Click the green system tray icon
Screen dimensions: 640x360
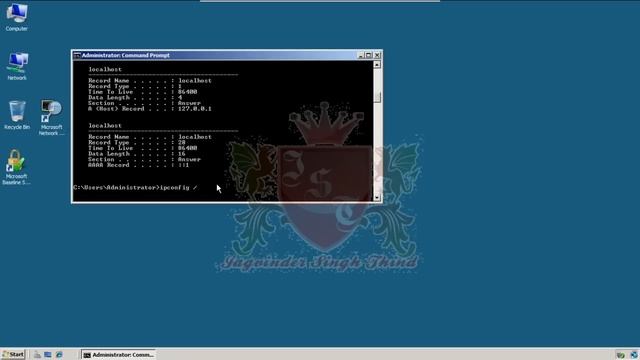pyautogui.click(x=621, y=355)
